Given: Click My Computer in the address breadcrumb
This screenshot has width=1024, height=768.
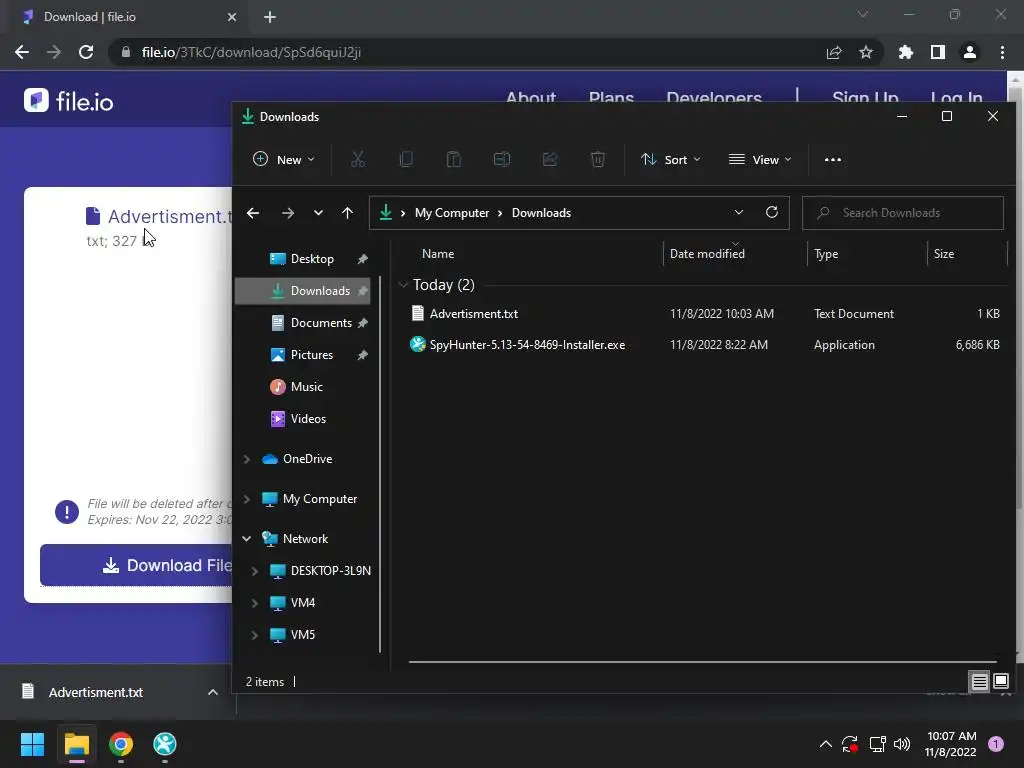Looking at the screenshot, I should point(452,213).
